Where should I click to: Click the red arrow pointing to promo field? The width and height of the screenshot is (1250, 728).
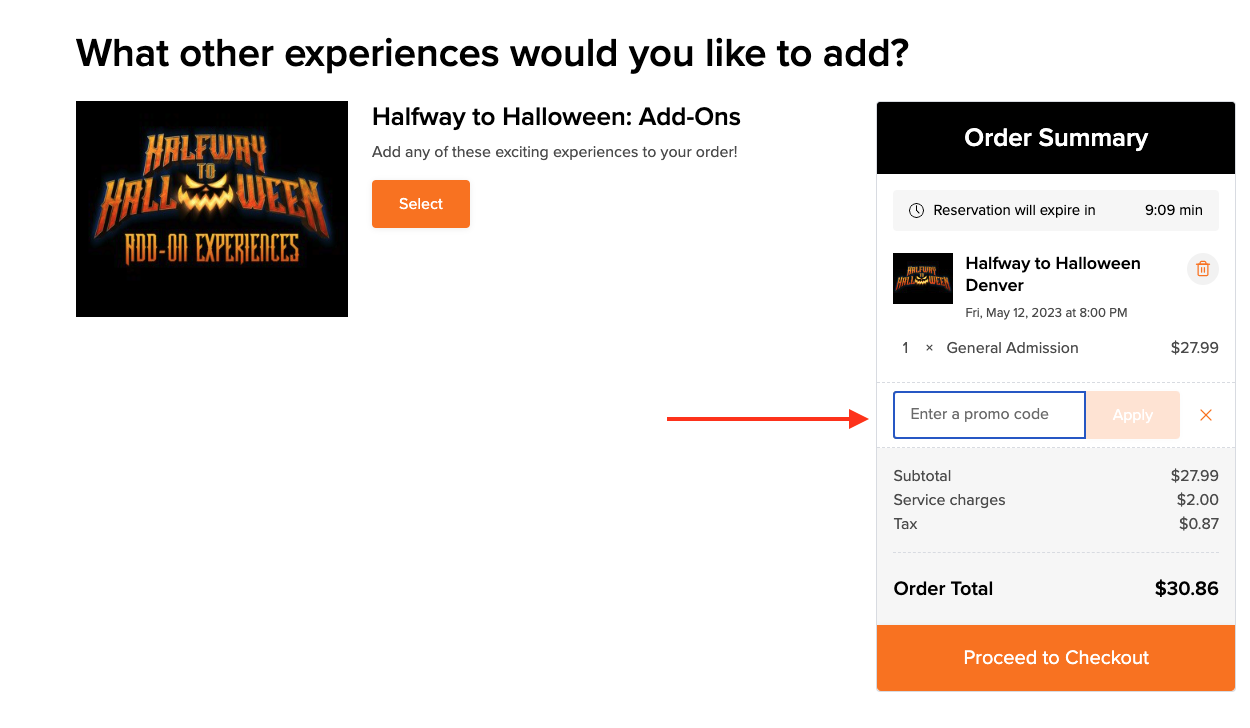767,419
